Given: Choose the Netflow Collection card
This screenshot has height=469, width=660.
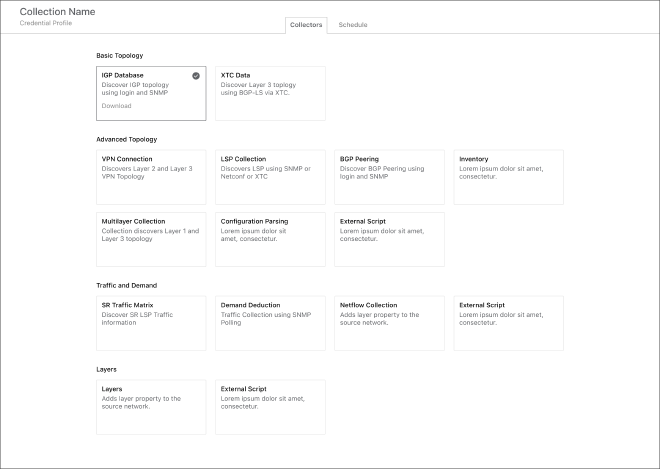Looking at the screenshot, I should (389, 323).
